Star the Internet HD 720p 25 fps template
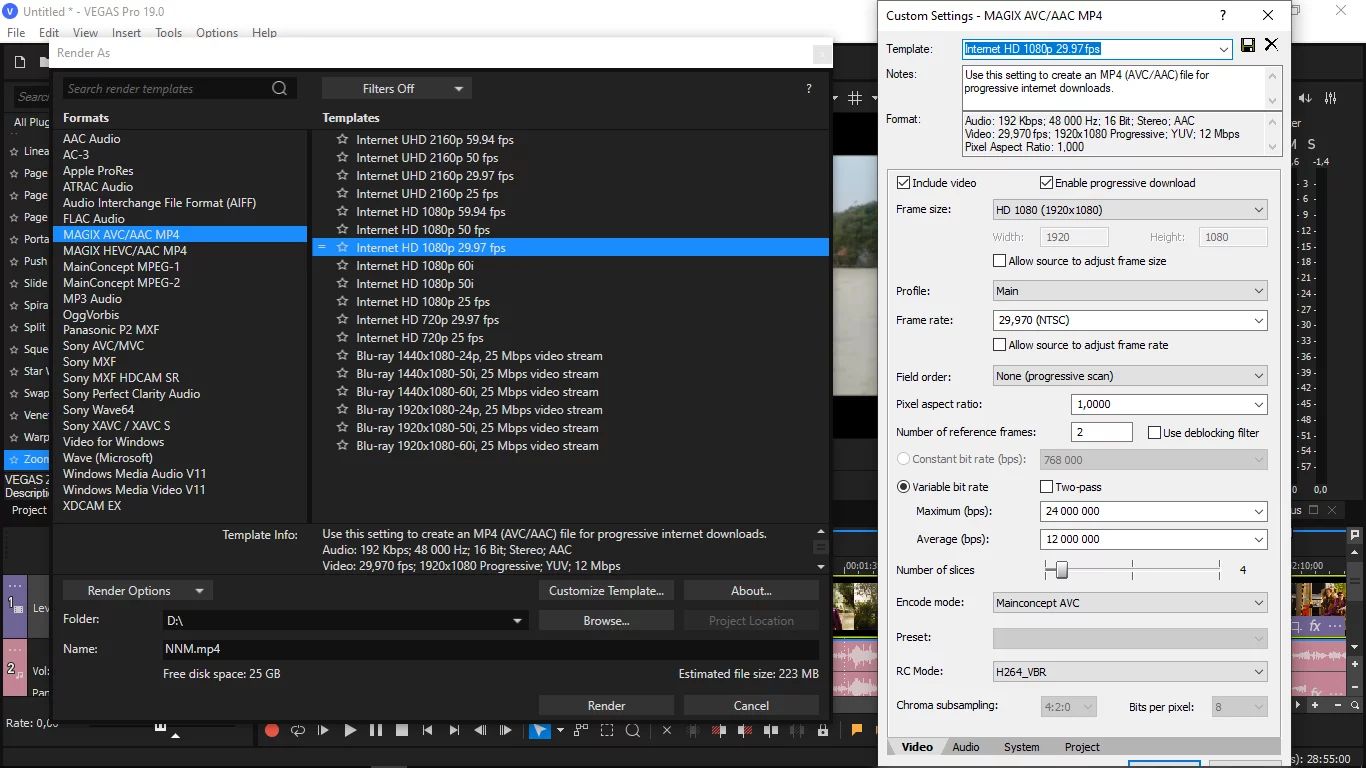Viewport: 1366px width, 768px height. point(342,338)
